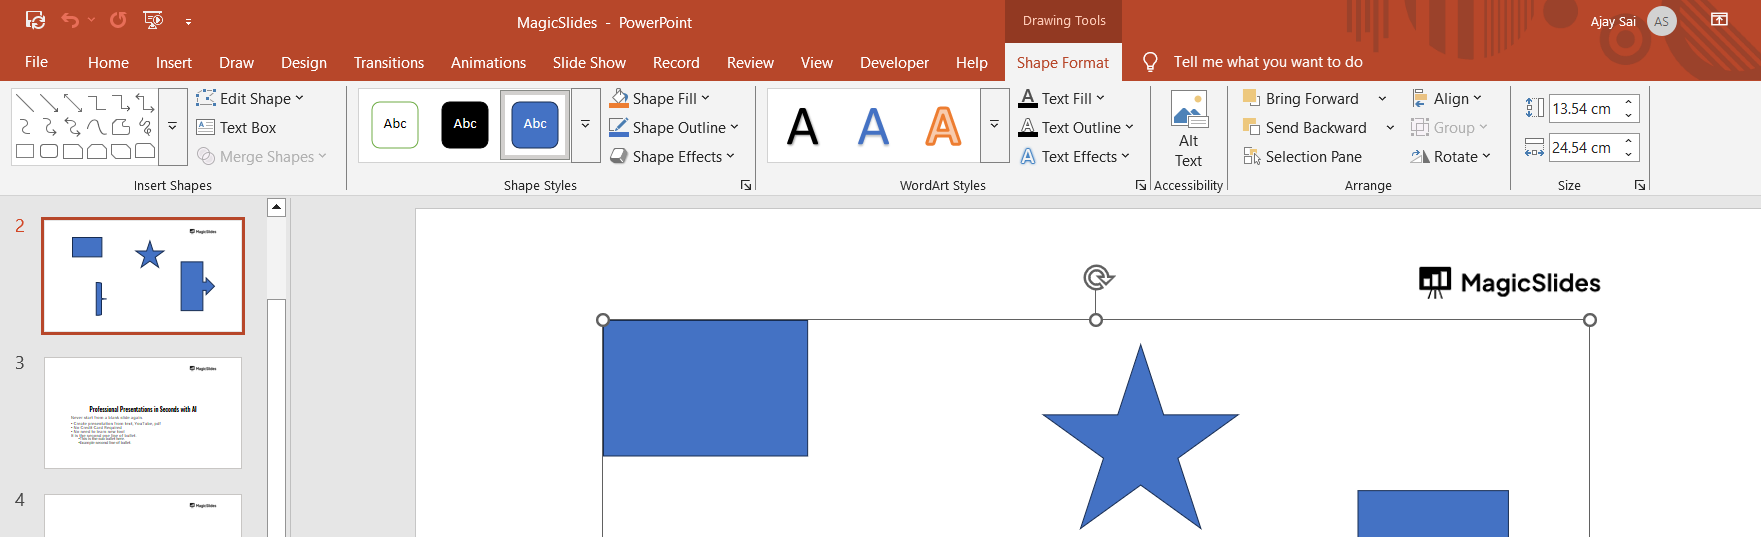Image resolution: width=1761 pixels, height=537 pixels.
Task: Open the Rotate dropdown
Action: tap(1451, 156)
